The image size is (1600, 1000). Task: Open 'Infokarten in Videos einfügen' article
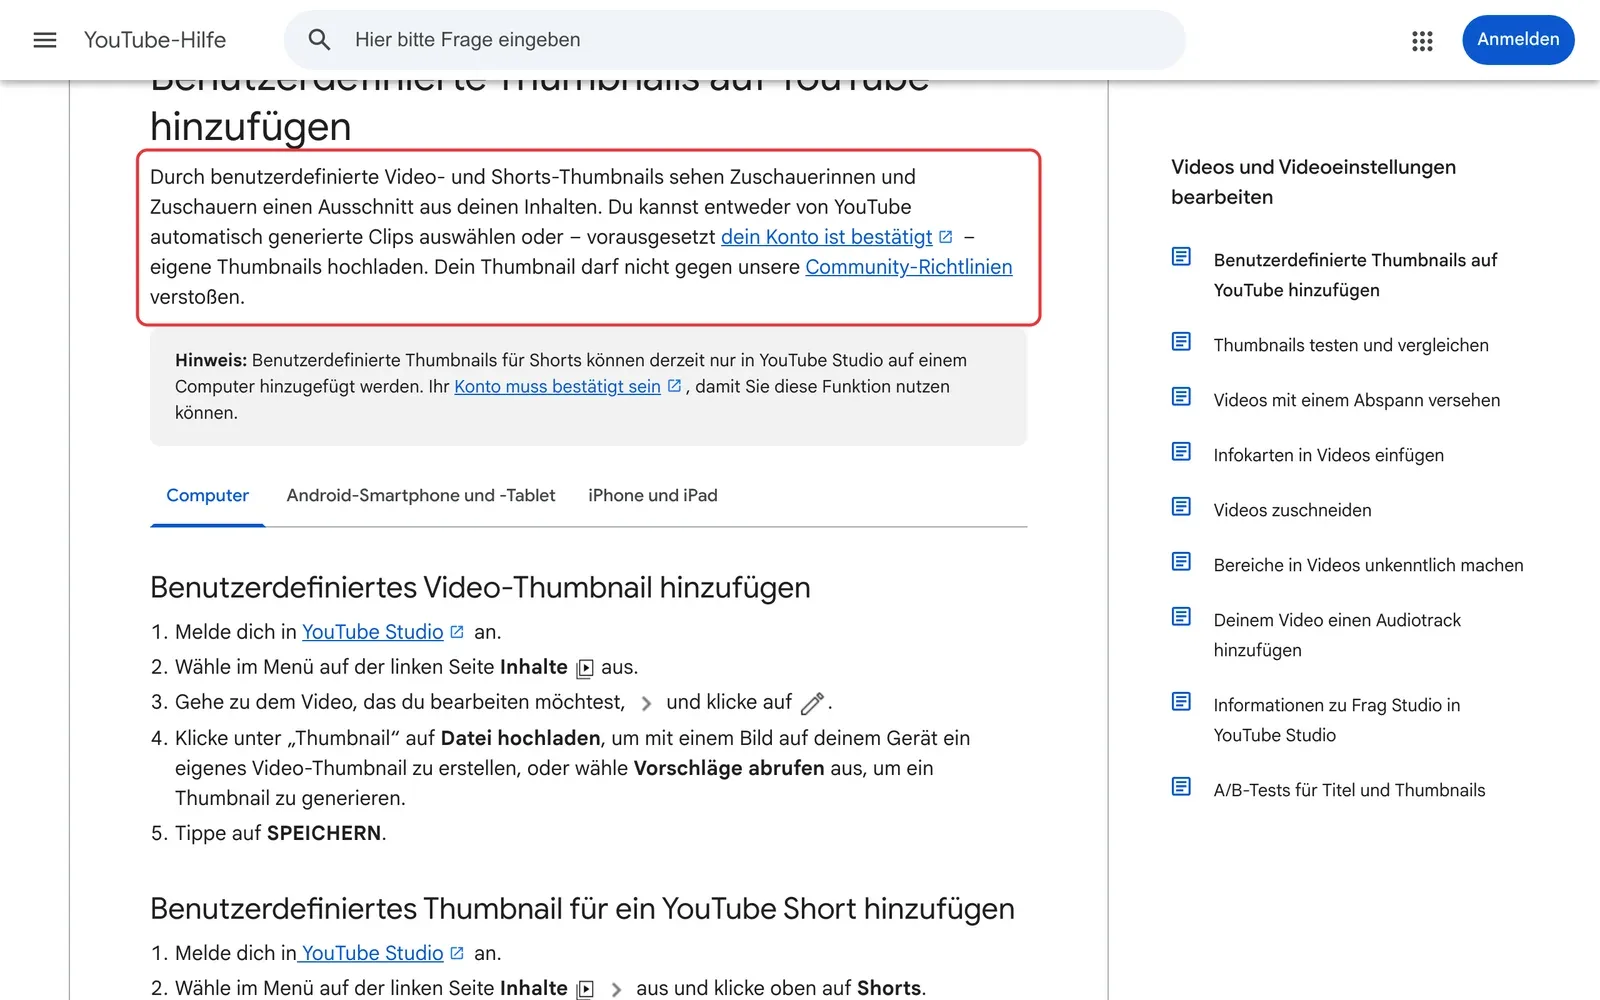click(x=1329, y=455)
